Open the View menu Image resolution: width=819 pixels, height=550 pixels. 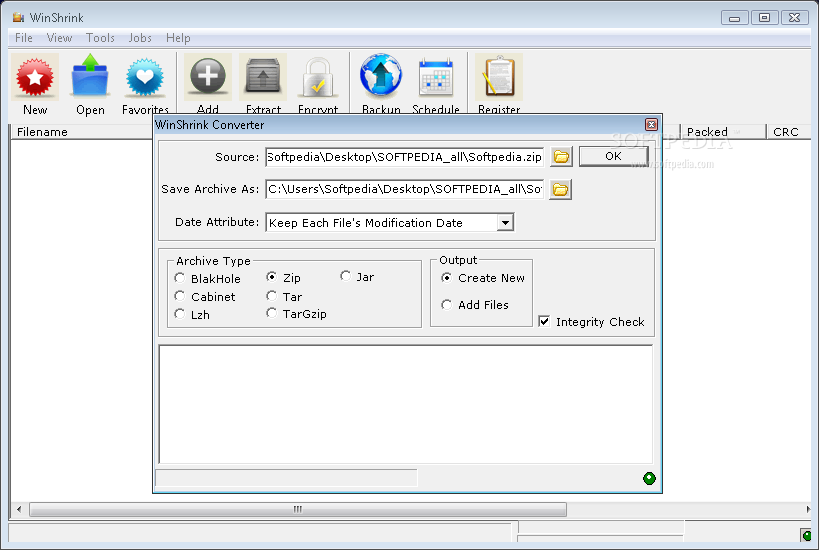point(59,38)
